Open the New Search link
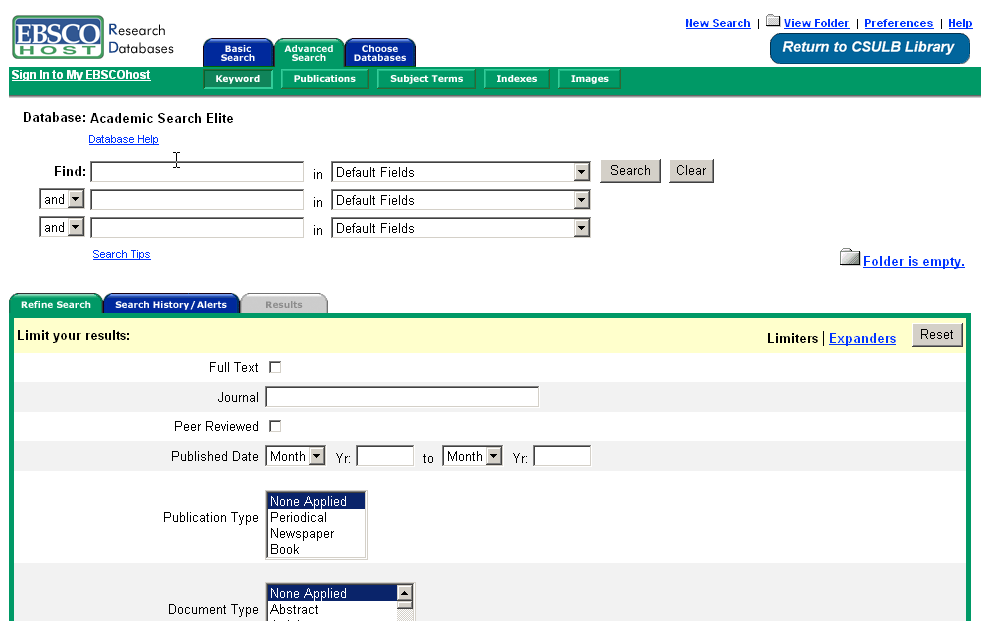This screenshot has height=621, width=998. (x=718, y=24)
